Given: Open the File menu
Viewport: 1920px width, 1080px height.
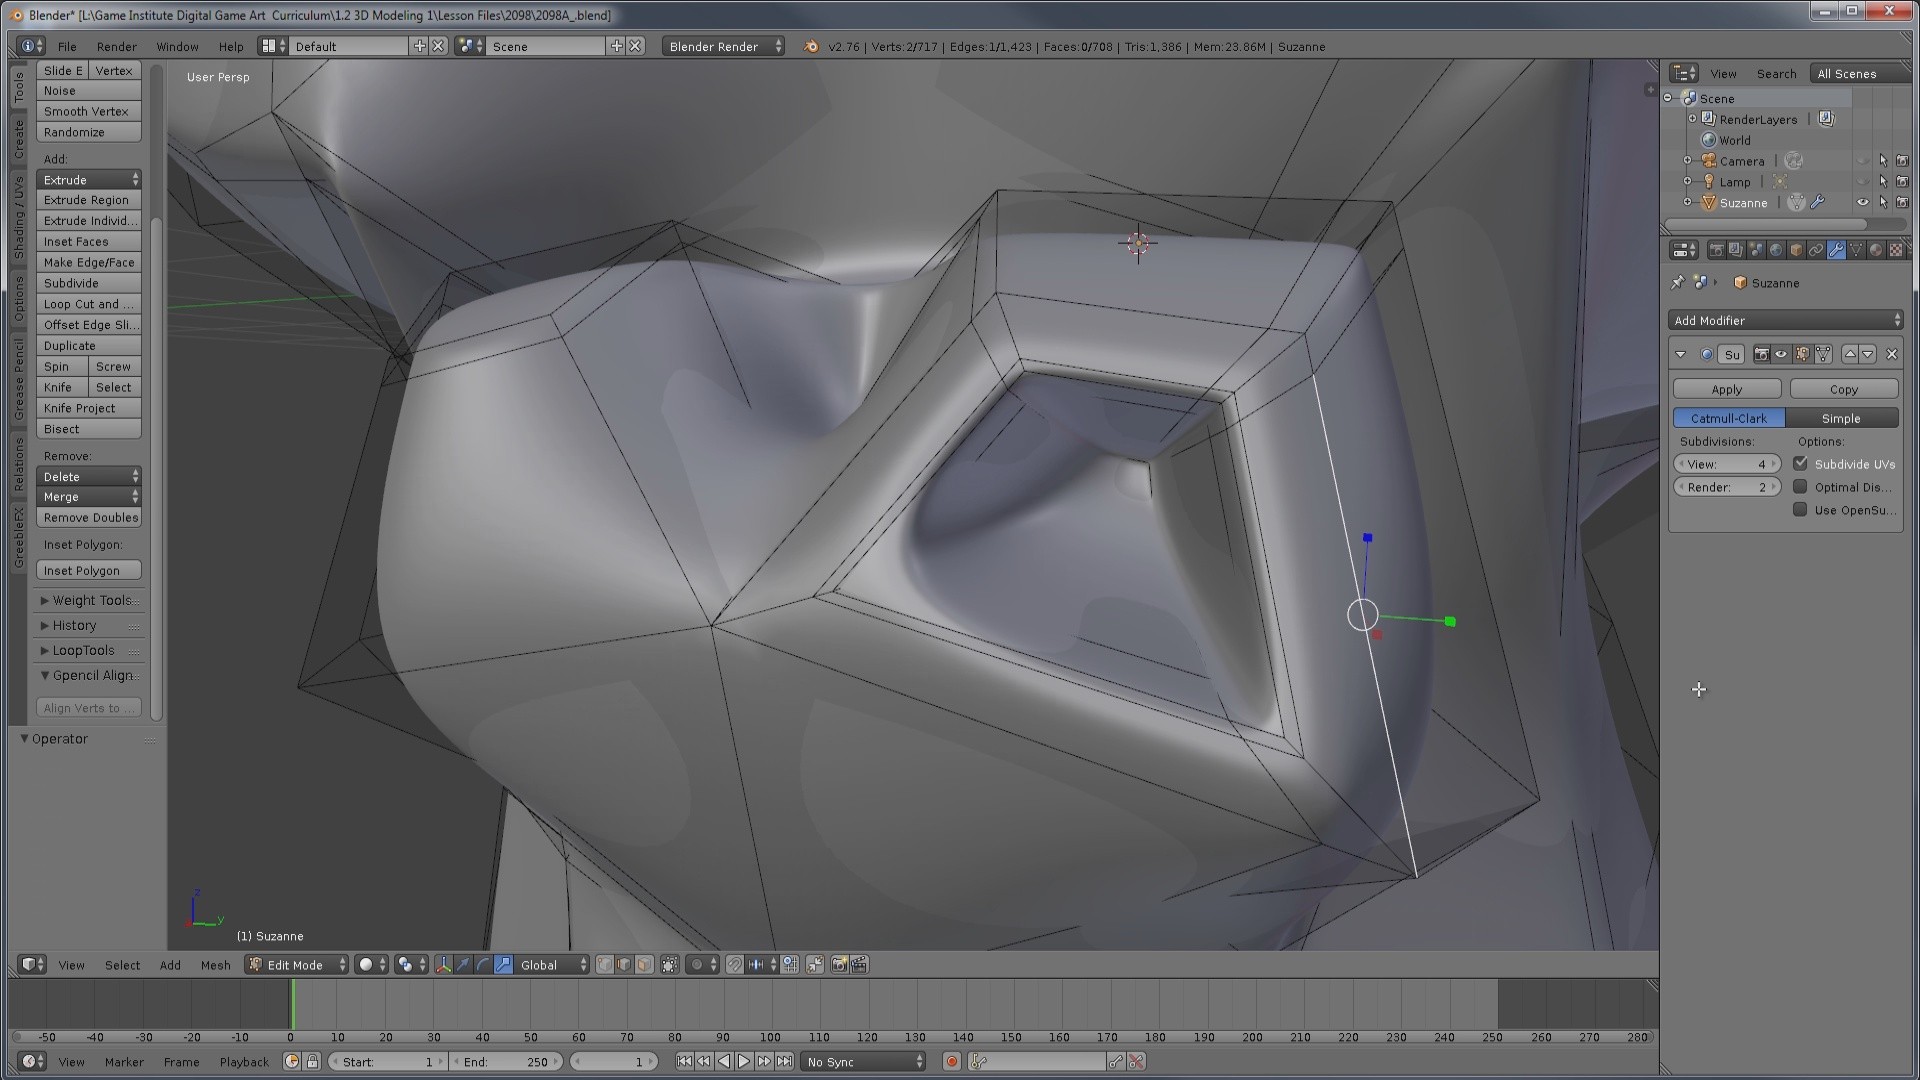Looking at the screenshot, I should click(67, 46).
